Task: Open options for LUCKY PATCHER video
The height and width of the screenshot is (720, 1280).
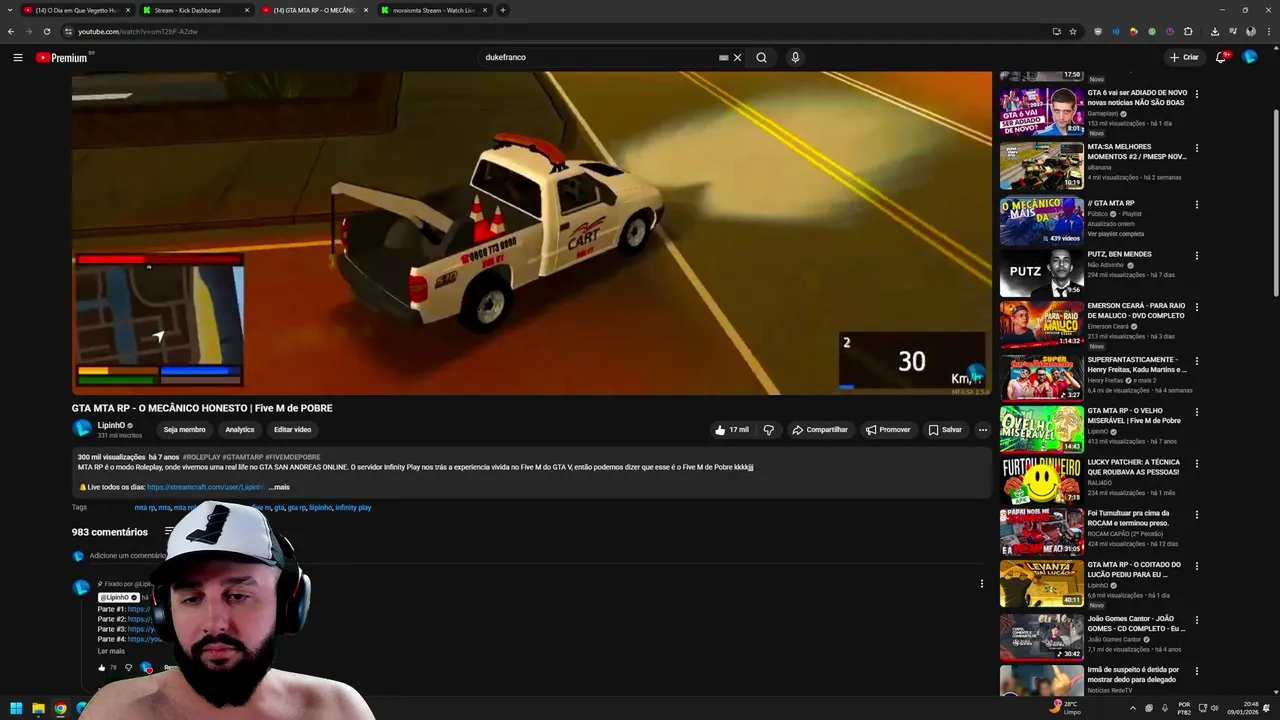Action: point(1197,463)
